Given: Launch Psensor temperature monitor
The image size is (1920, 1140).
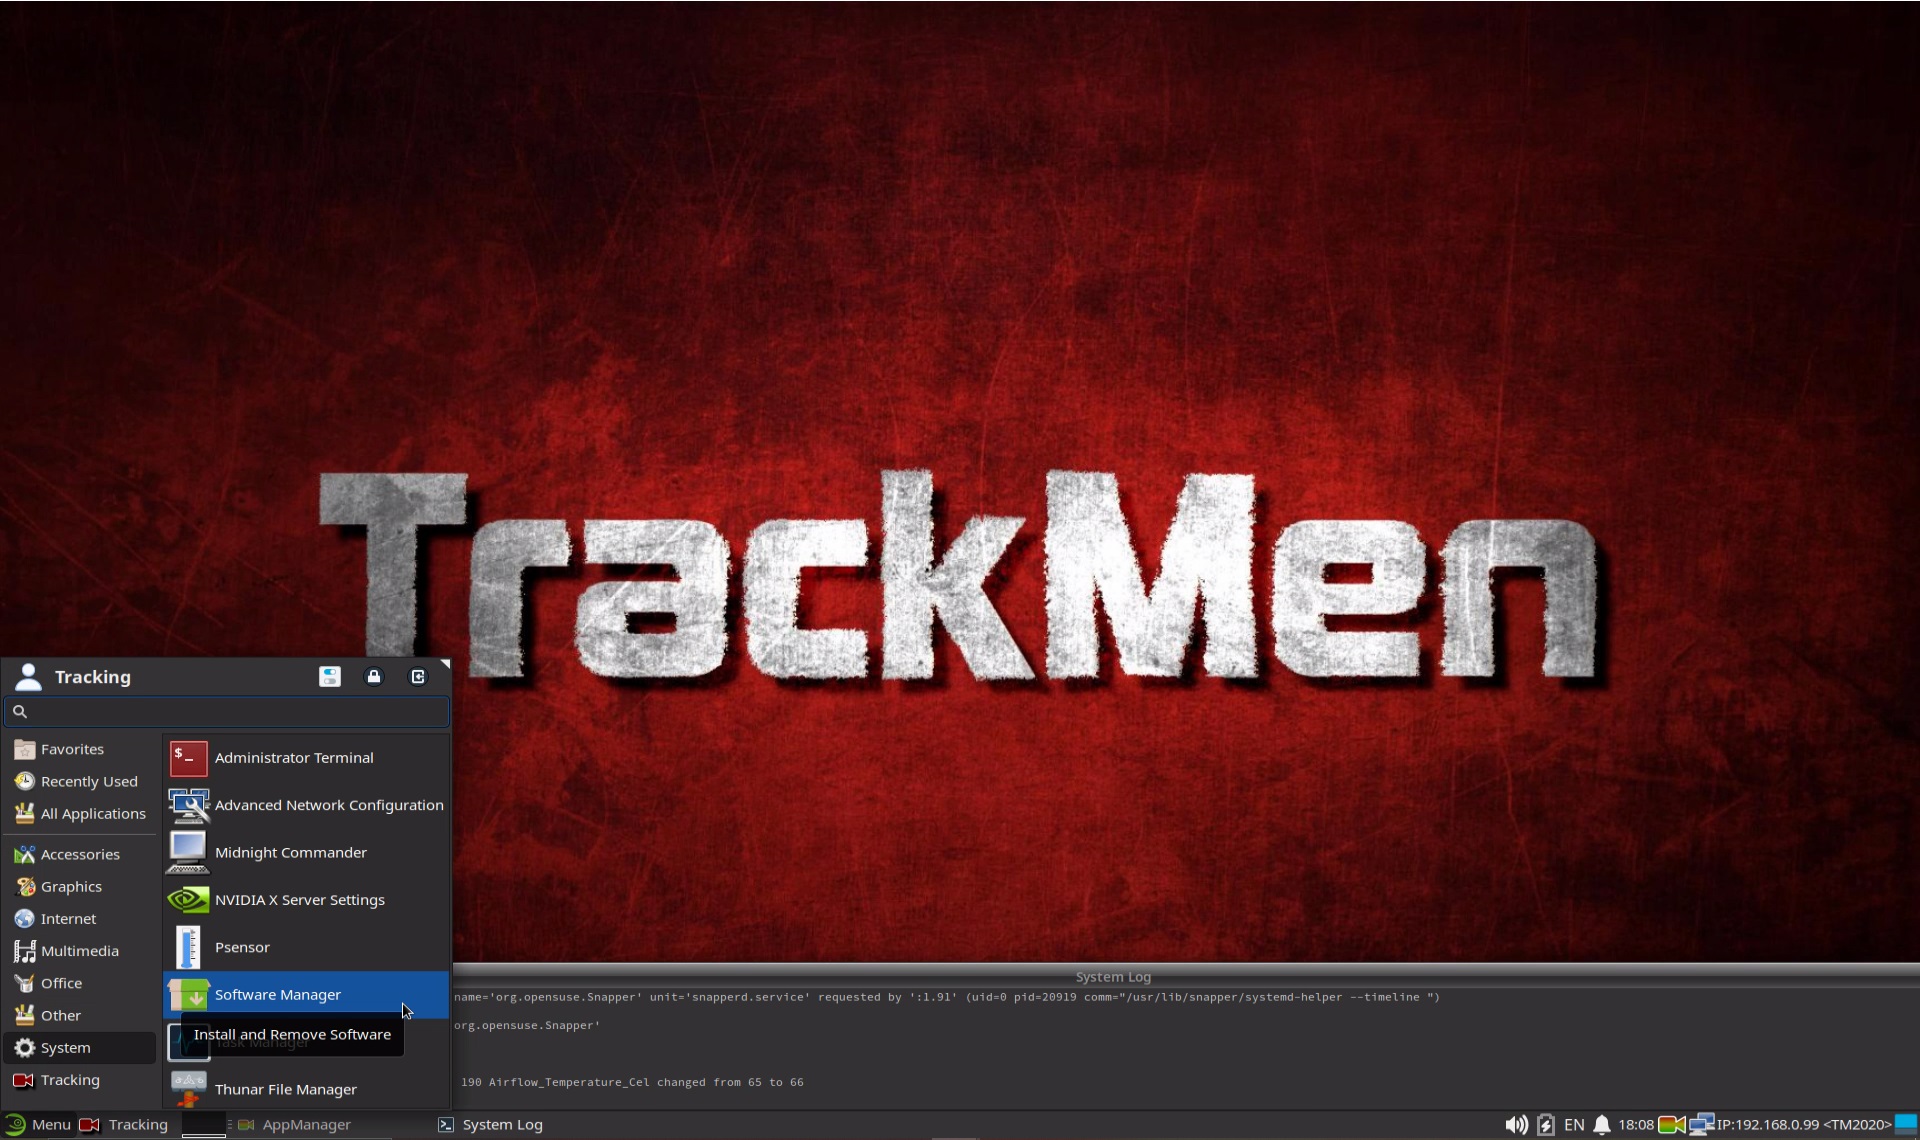Looking at the screenshot, I should (x=242, y=947).
